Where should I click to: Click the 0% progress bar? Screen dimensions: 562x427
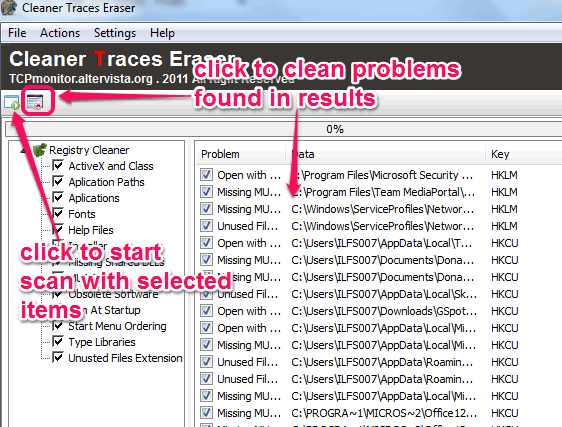pos(284,129)
